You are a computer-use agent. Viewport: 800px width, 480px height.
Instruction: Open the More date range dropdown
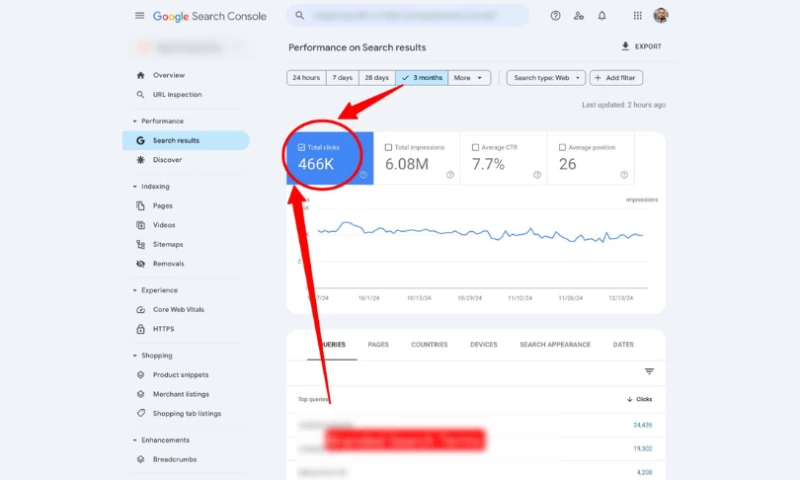[x=469, y=78]
